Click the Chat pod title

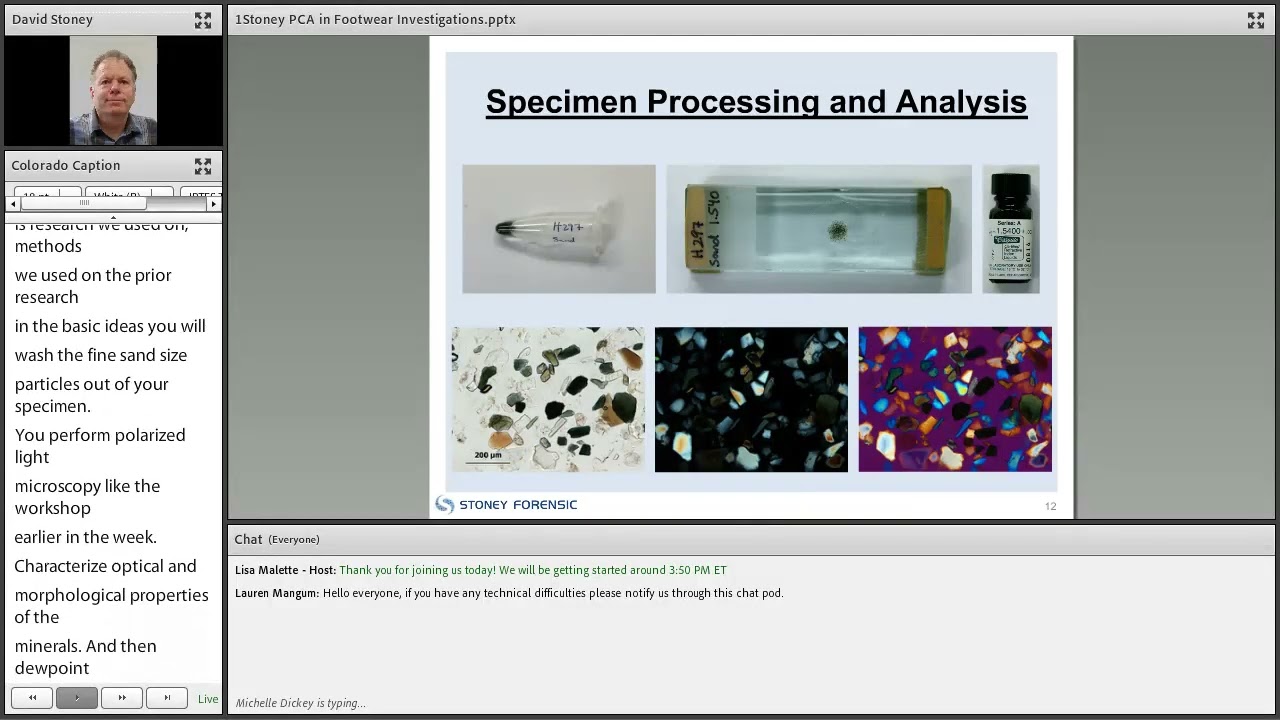tap(248, 540)
